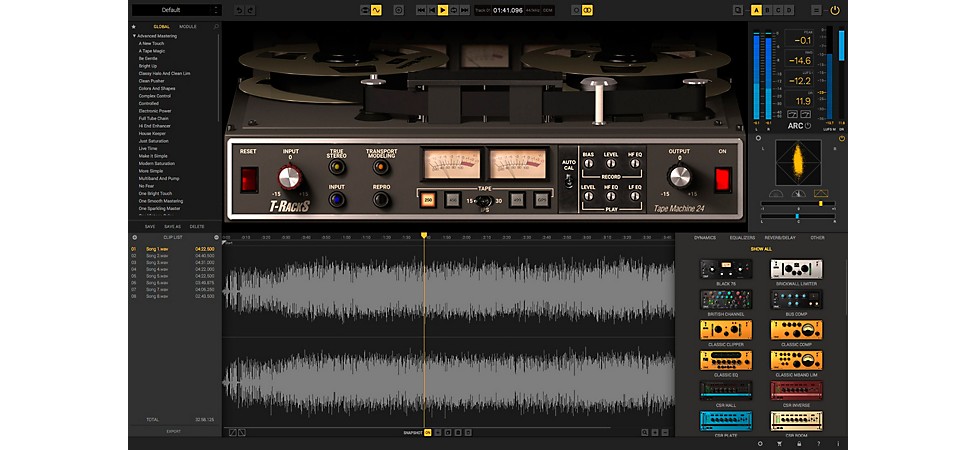Toggle the blue INPUT monitor button
Image resolution: width=976 pixels, height=450 pixels.
337,200
